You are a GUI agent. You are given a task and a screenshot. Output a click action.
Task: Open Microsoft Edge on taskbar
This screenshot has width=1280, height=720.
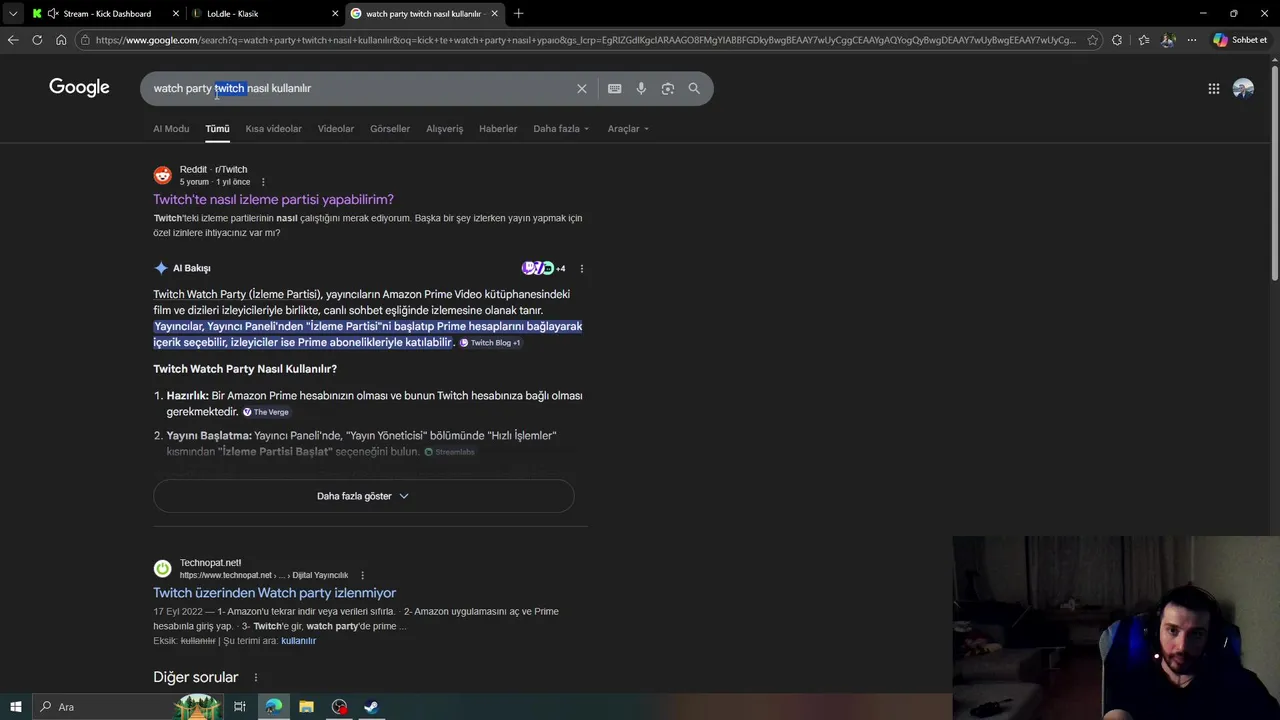coord(273,707)
